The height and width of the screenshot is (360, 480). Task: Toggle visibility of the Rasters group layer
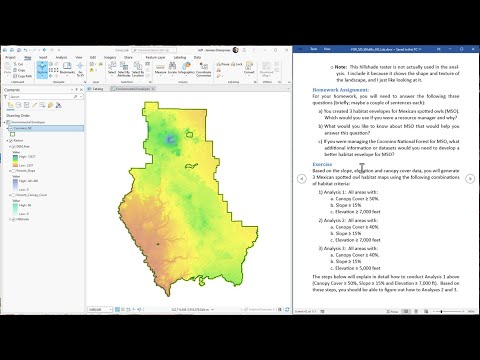[11, 141]
